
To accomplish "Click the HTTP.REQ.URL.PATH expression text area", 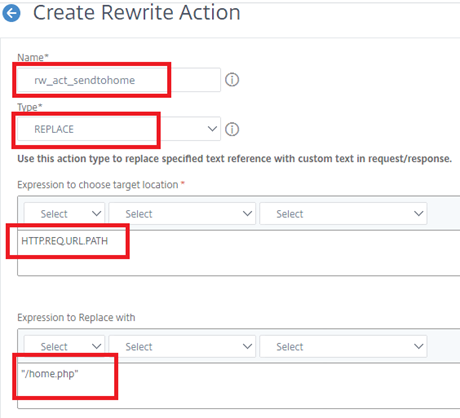I will click(239, 253).
